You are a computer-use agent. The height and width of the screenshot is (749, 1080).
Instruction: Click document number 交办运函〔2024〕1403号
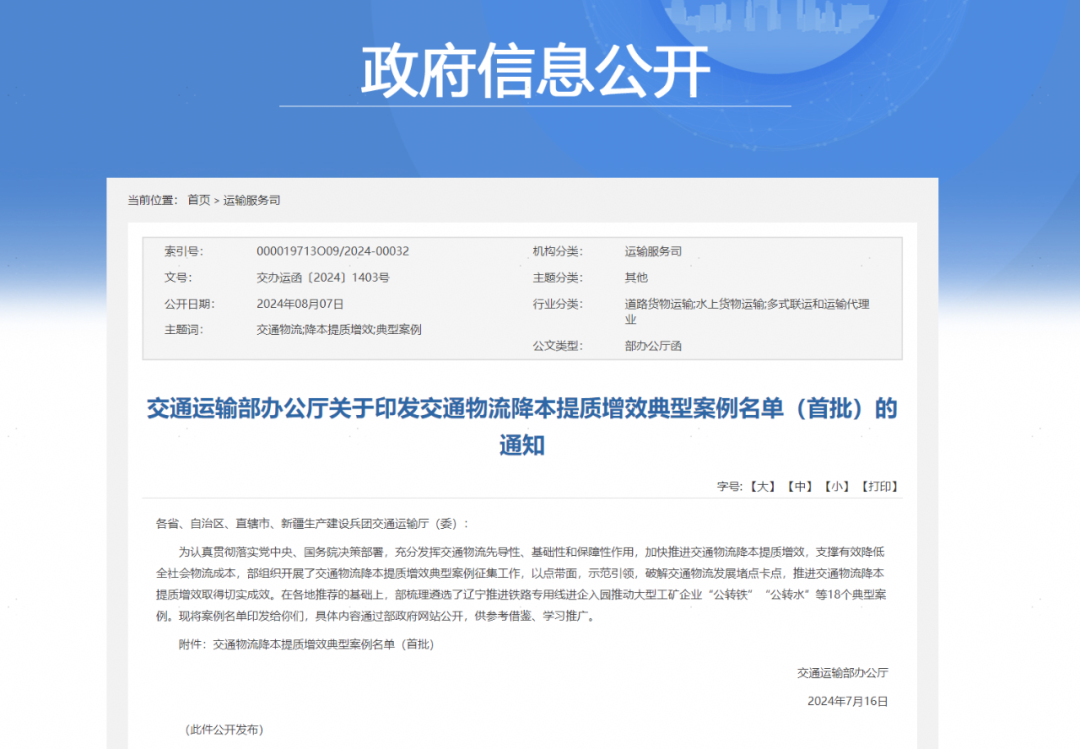tap(323, 278)
